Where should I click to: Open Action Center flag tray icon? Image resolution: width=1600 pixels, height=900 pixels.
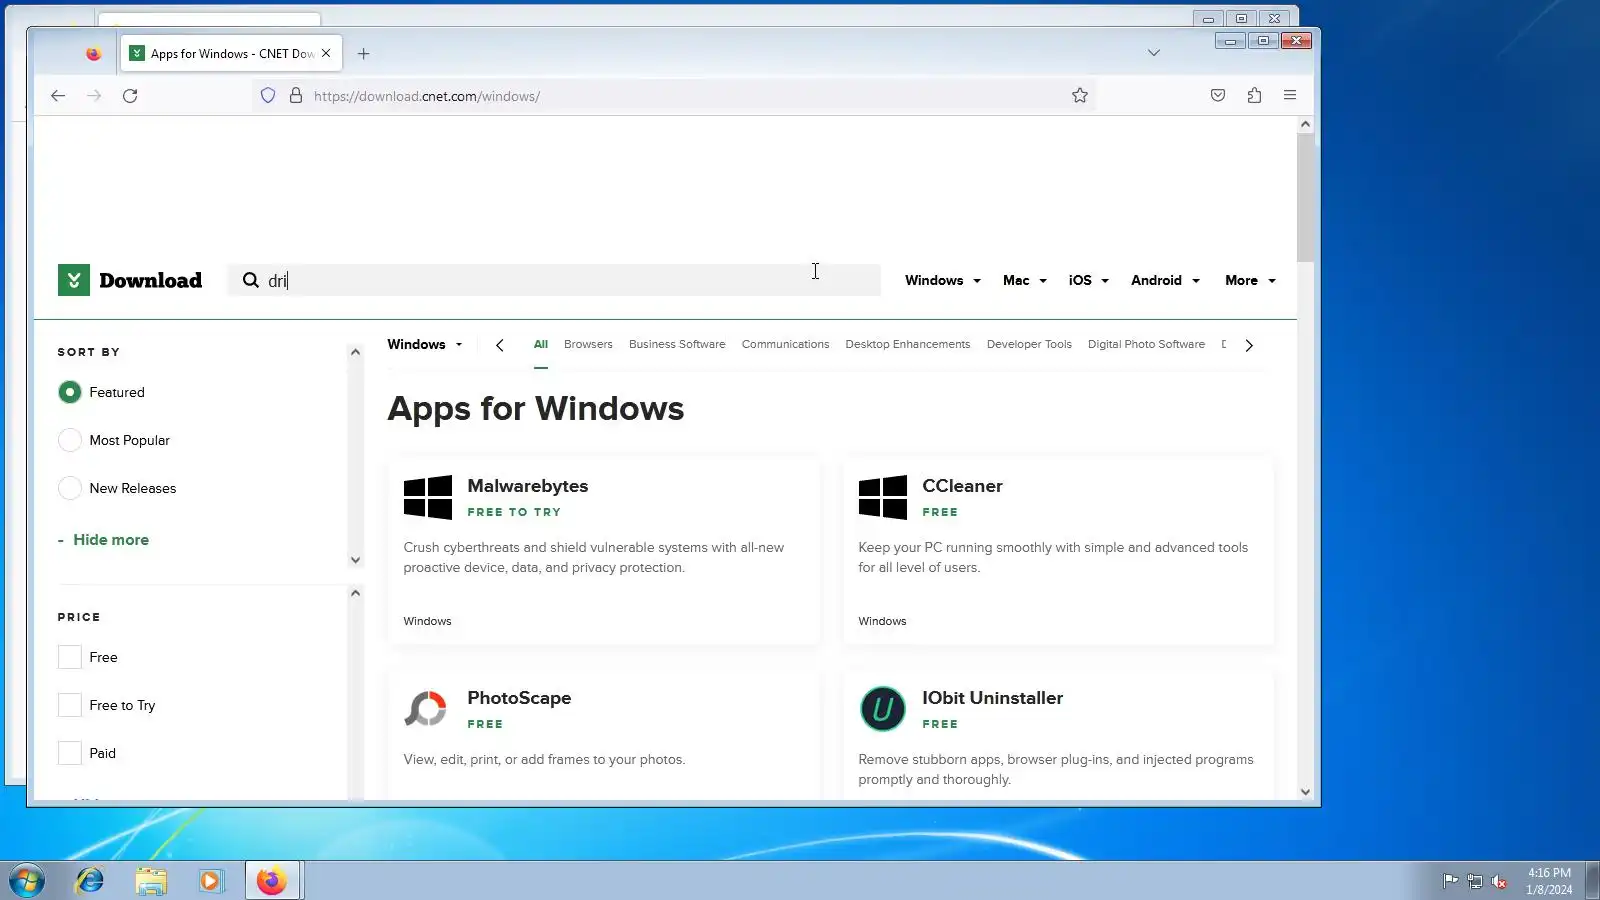click(1450, 881)
